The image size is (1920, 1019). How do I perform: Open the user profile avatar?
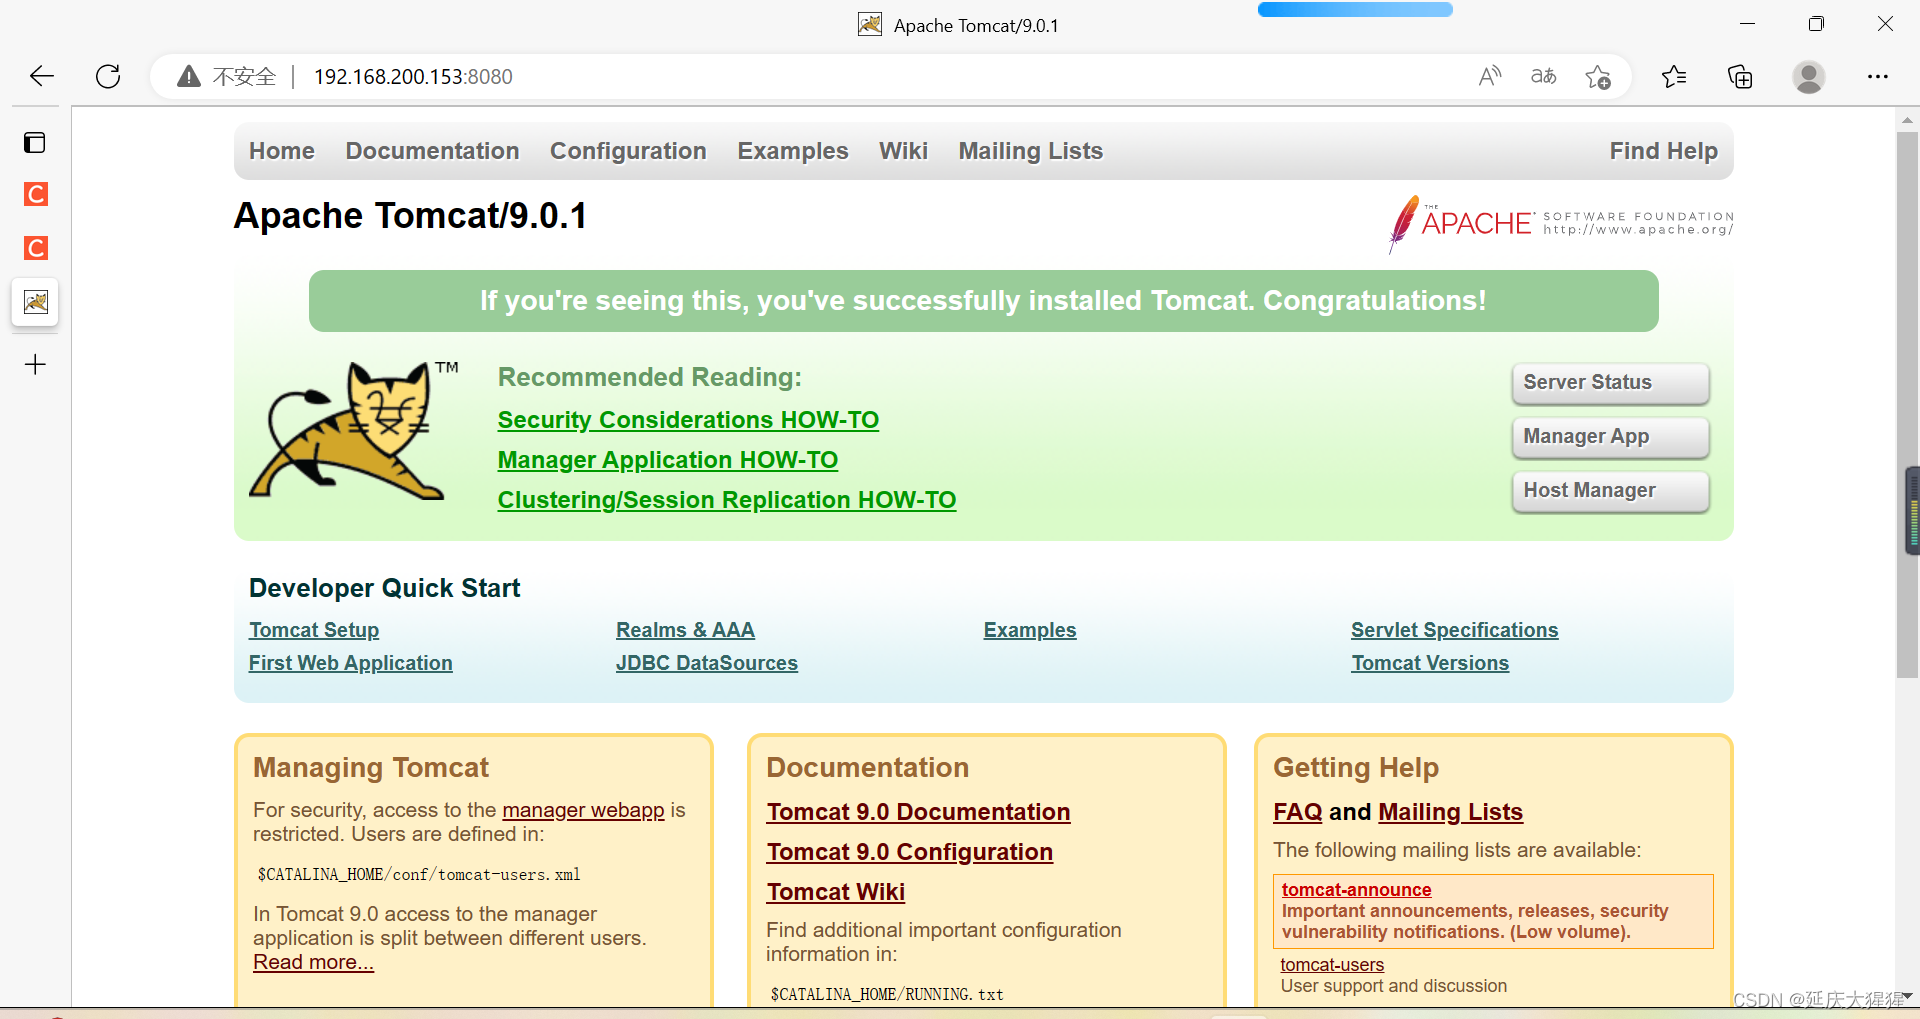coord(1808,76)
